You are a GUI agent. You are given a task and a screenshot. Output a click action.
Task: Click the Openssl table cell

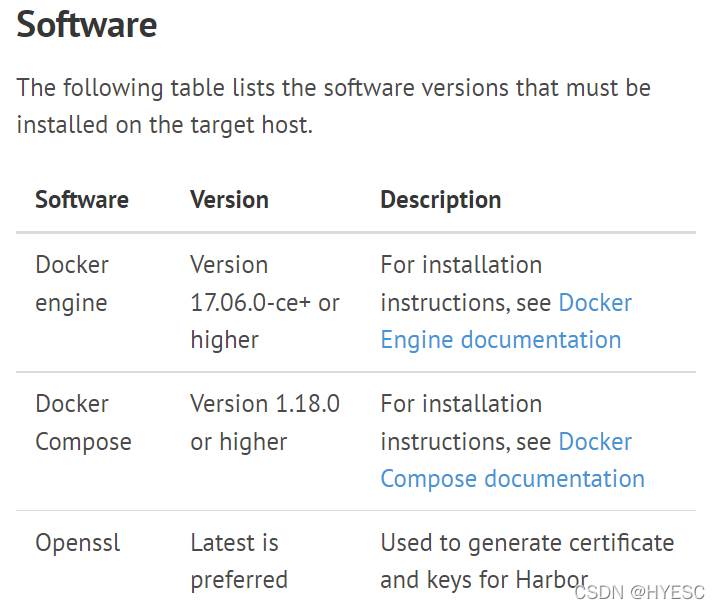78,542
